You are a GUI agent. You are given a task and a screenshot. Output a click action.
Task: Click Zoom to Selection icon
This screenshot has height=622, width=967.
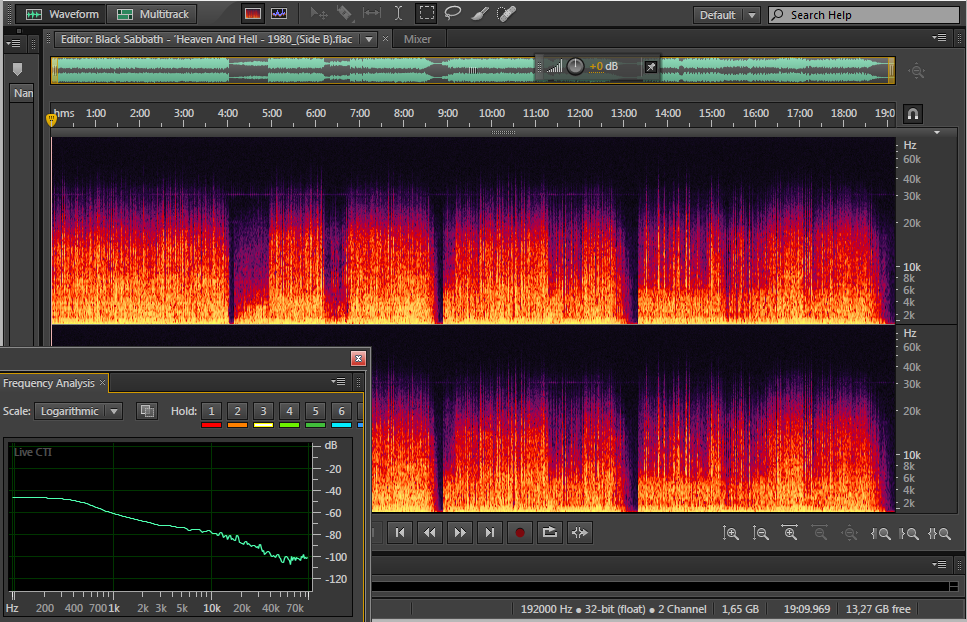tap(939, 534)
